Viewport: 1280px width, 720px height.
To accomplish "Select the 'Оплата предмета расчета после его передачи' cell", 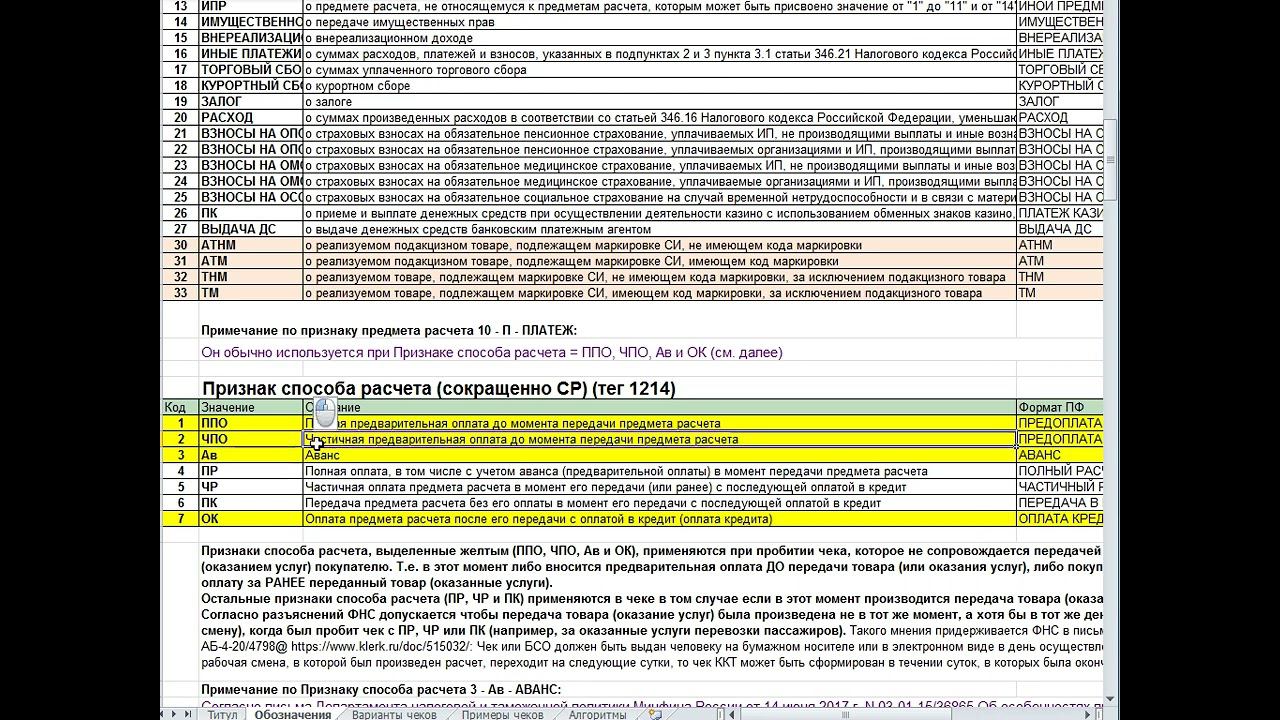I will tap(660, 519).
